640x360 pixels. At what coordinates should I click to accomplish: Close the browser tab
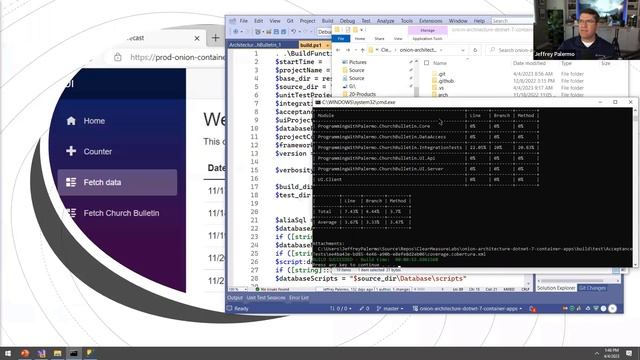click(197, 38)
